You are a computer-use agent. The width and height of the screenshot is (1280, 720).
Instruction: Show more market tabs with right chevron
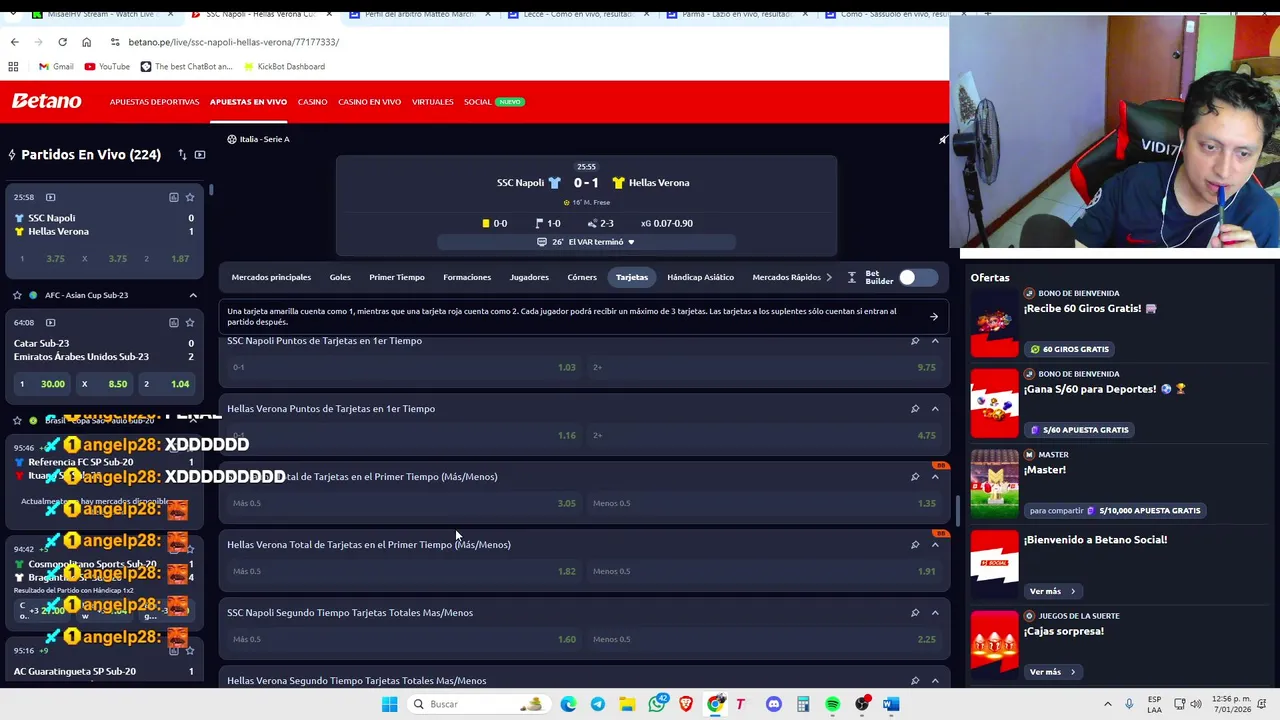tap(828, 277)
